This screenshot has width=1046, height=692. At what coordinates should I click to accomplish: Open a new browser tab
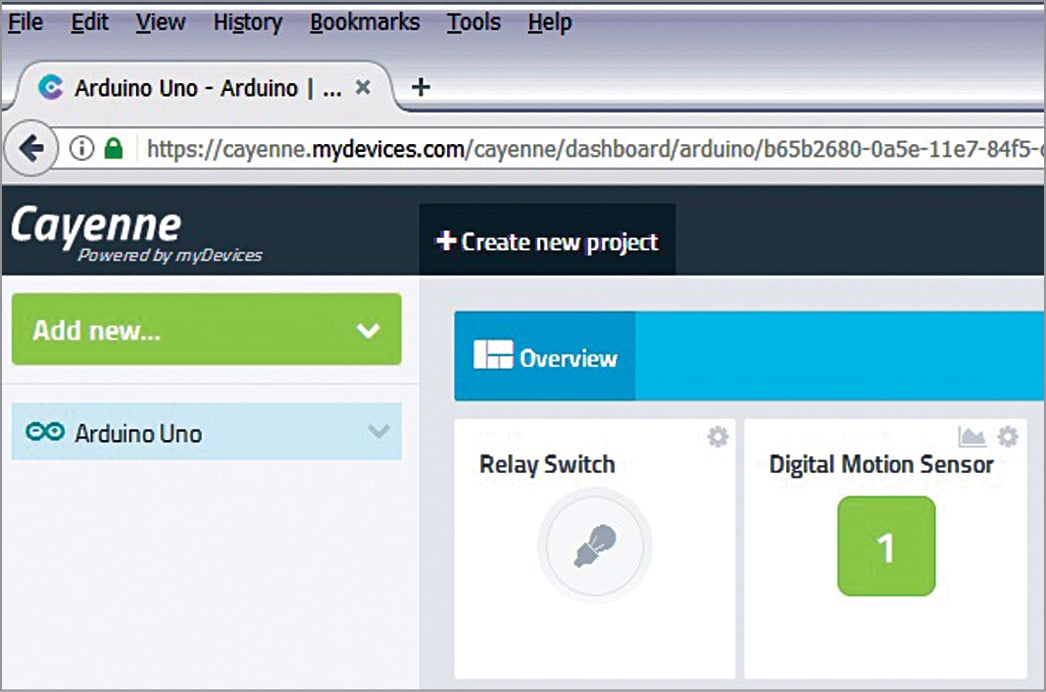click(x=421, y=87)
